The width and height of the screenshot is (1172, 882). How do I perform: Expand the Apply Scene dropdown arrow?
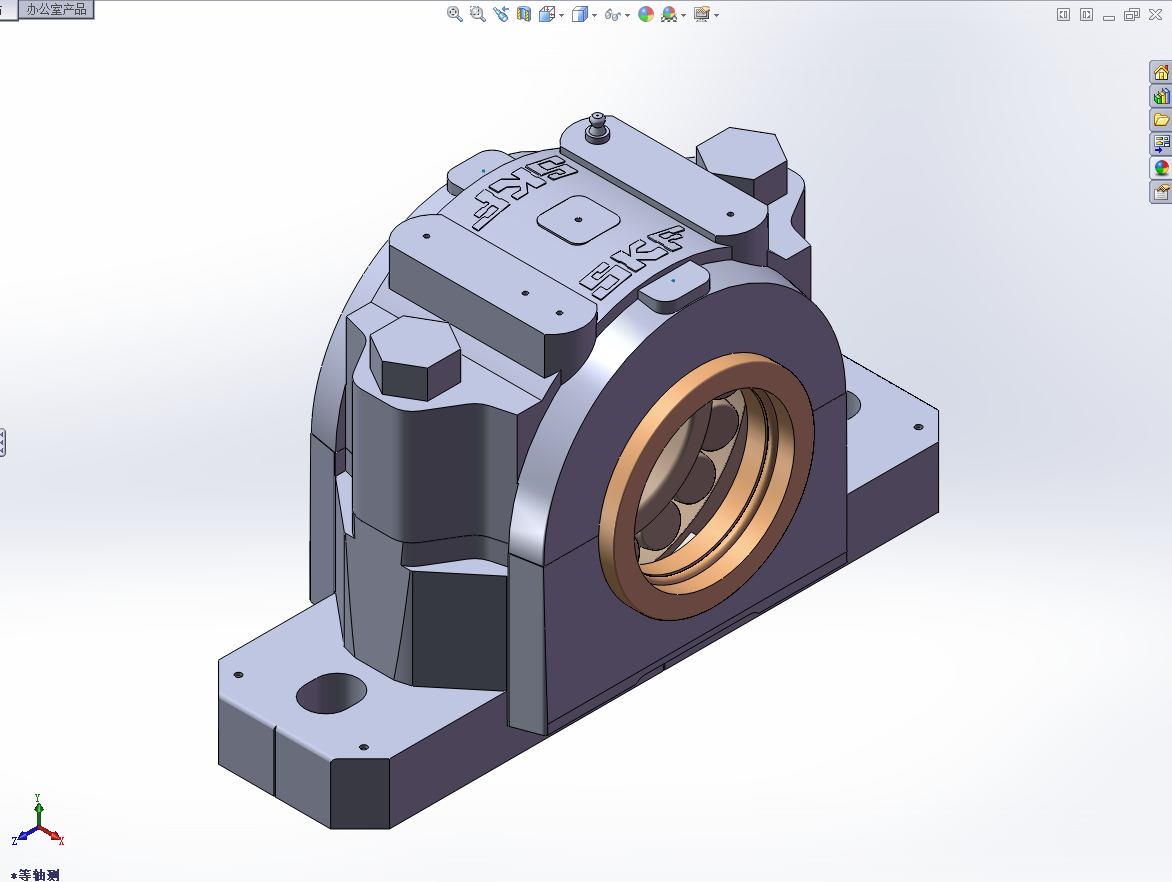tap(683, 15)
